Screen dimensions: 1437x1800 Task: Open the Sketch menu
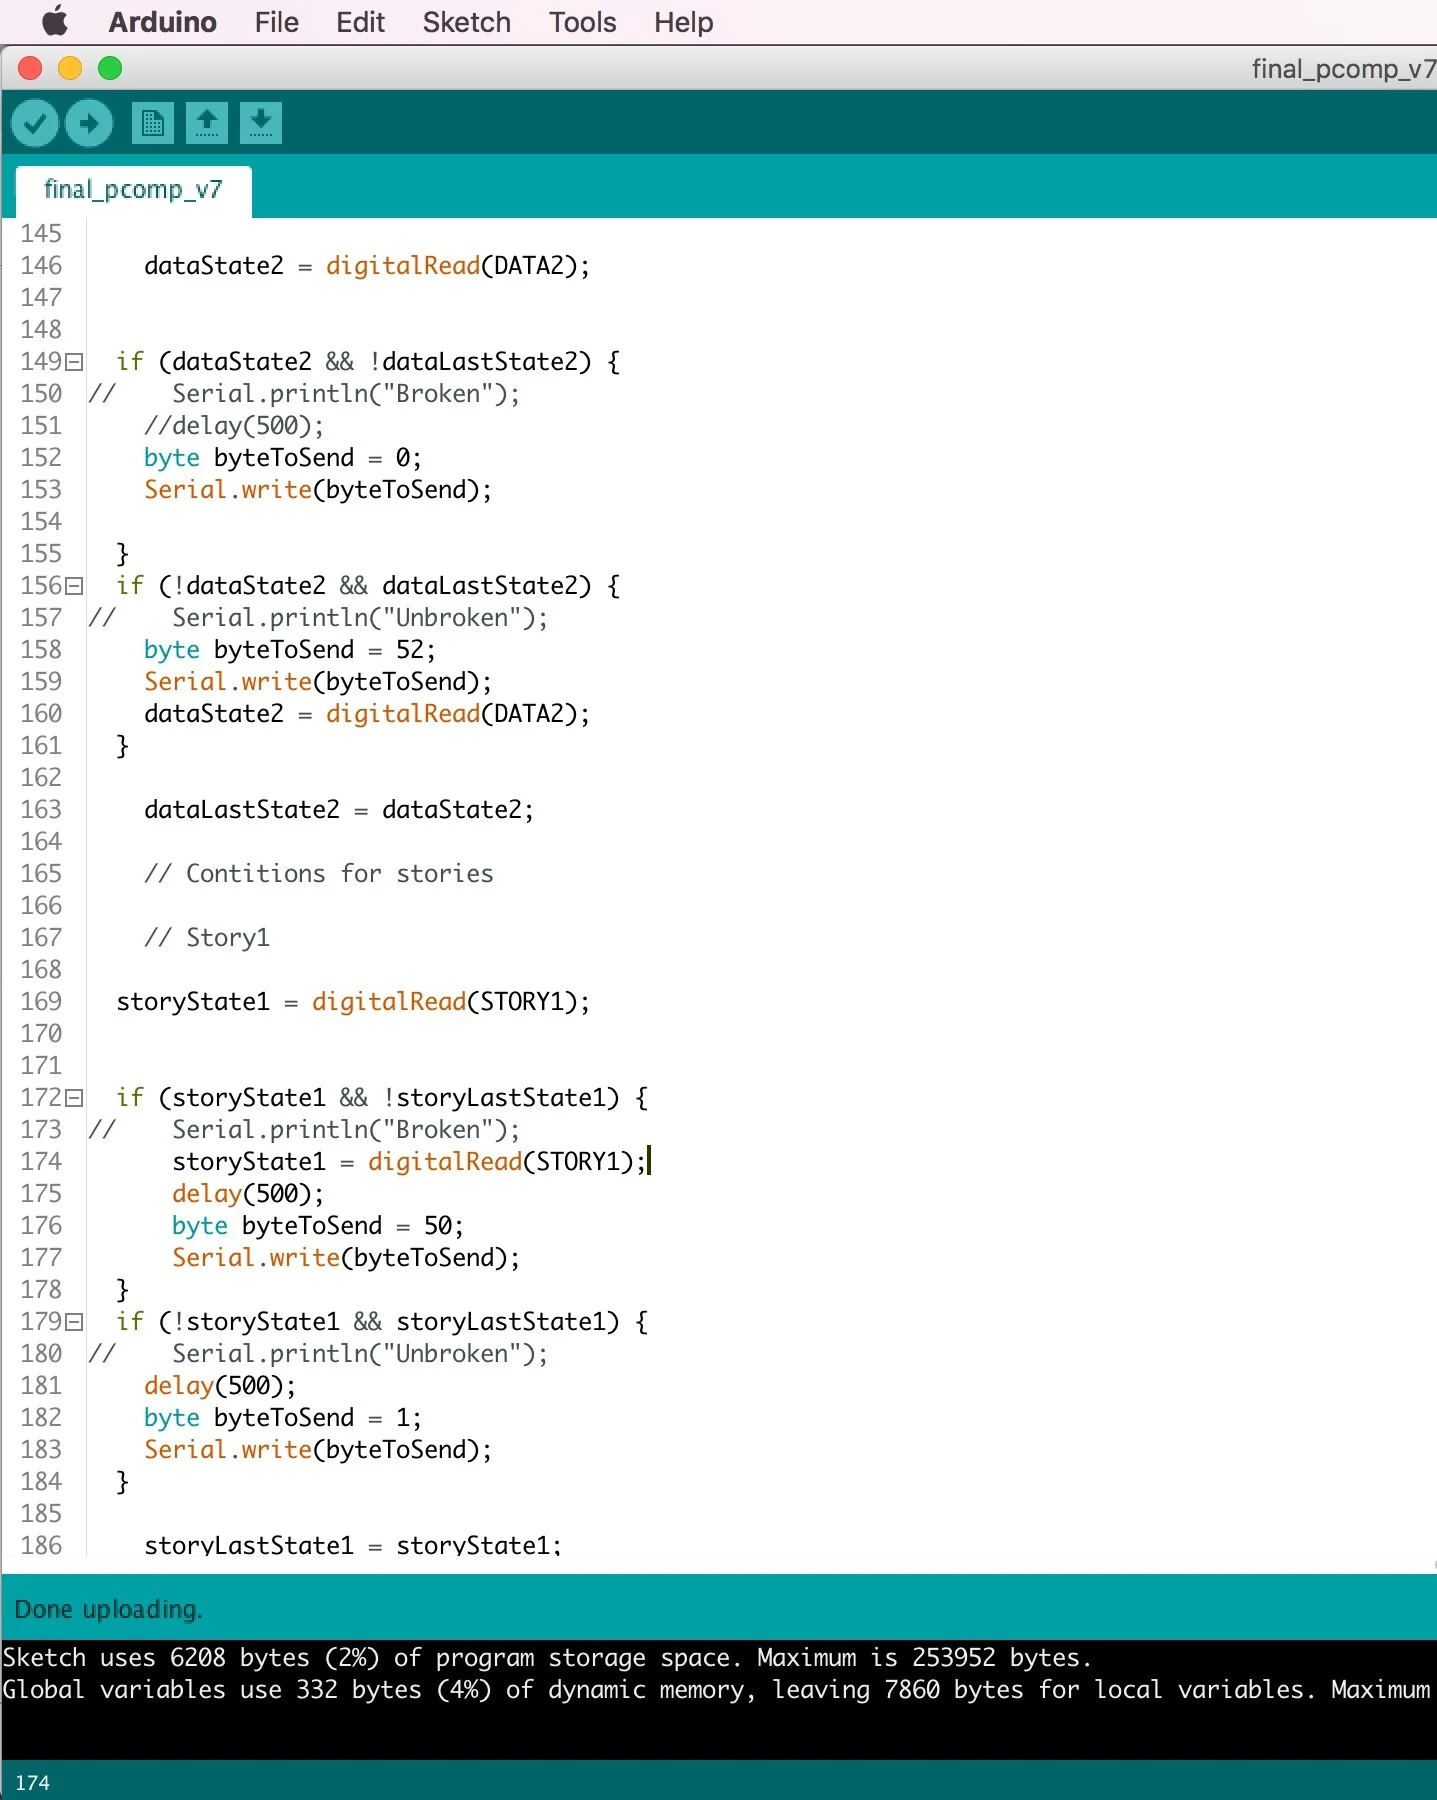[467, 22]
